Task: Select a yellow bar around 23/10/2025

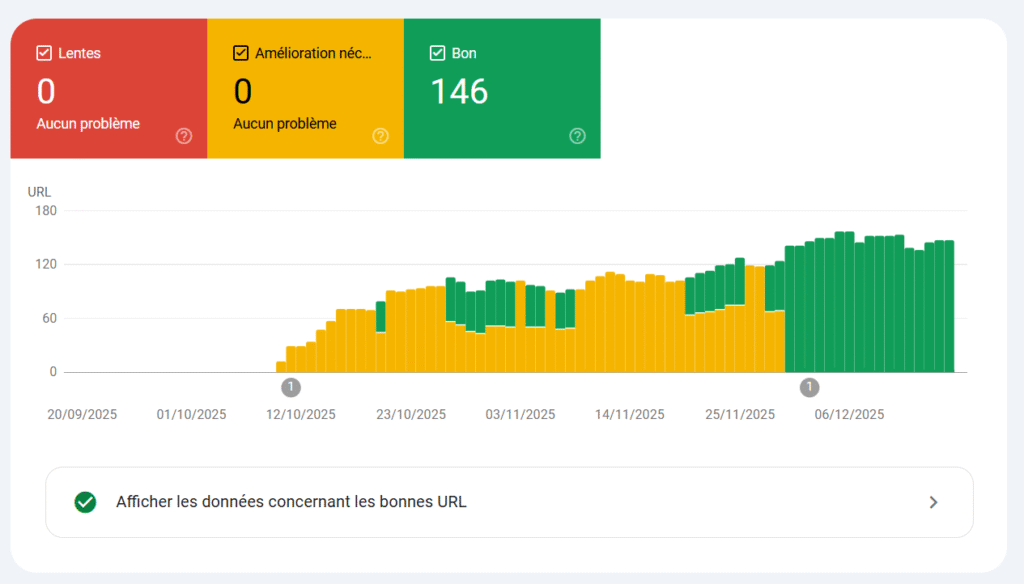Action: [410, 330]
